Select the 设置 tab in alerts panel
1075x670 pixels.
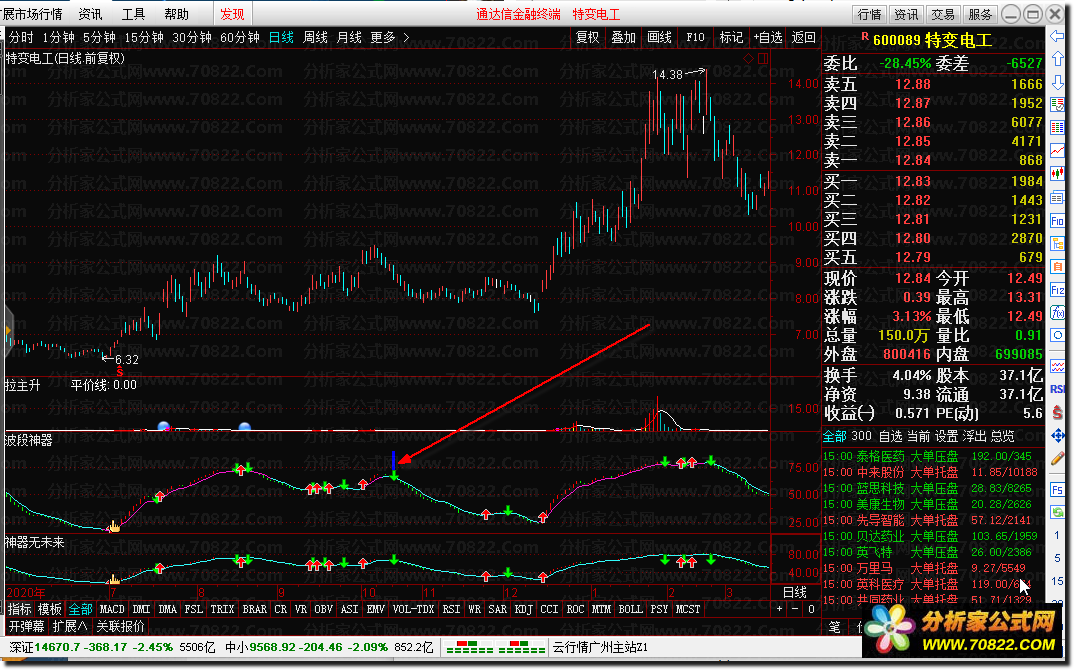pyautogui.click(x=946, y=435)
